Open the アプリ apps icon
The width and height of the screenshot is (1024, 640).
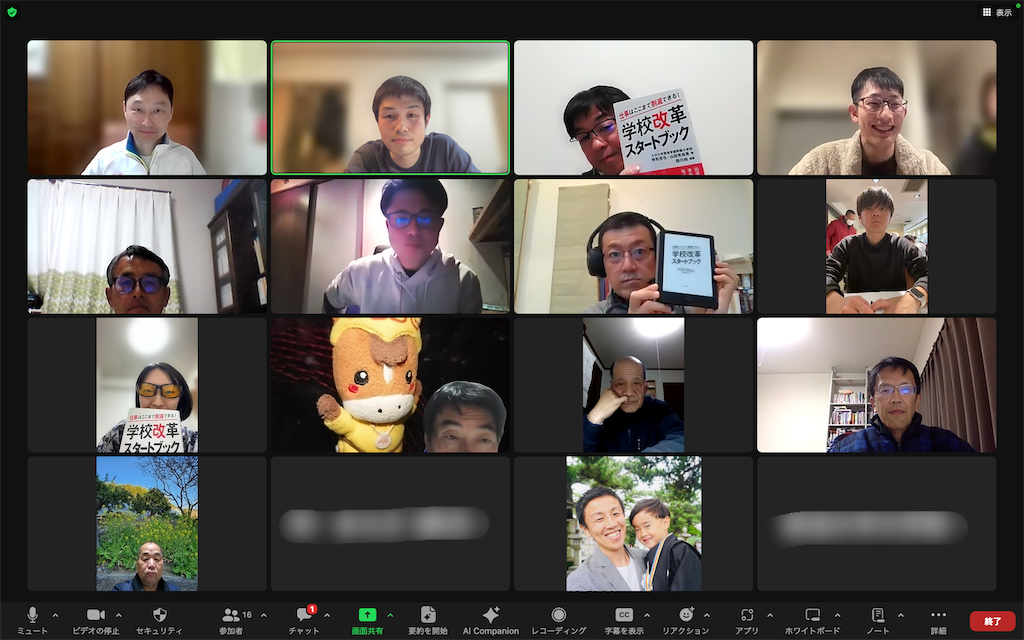click(x=747, y=615)
